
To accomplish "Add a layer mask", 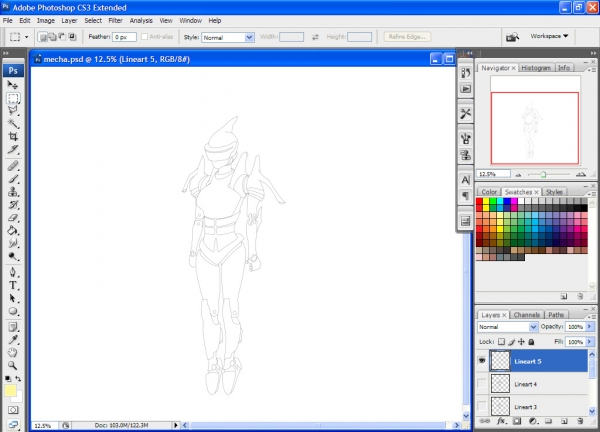I will coord(517,421).
